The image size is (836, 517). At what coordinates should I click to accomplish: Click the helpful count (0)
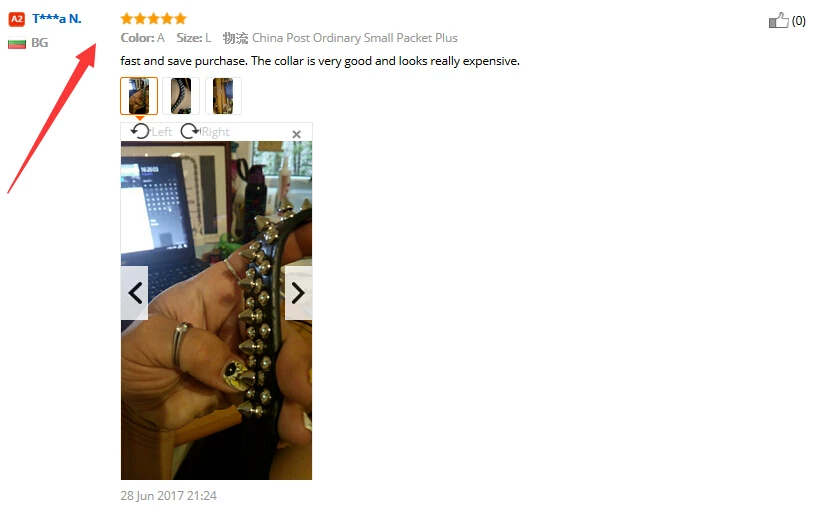tap(798, 21)
